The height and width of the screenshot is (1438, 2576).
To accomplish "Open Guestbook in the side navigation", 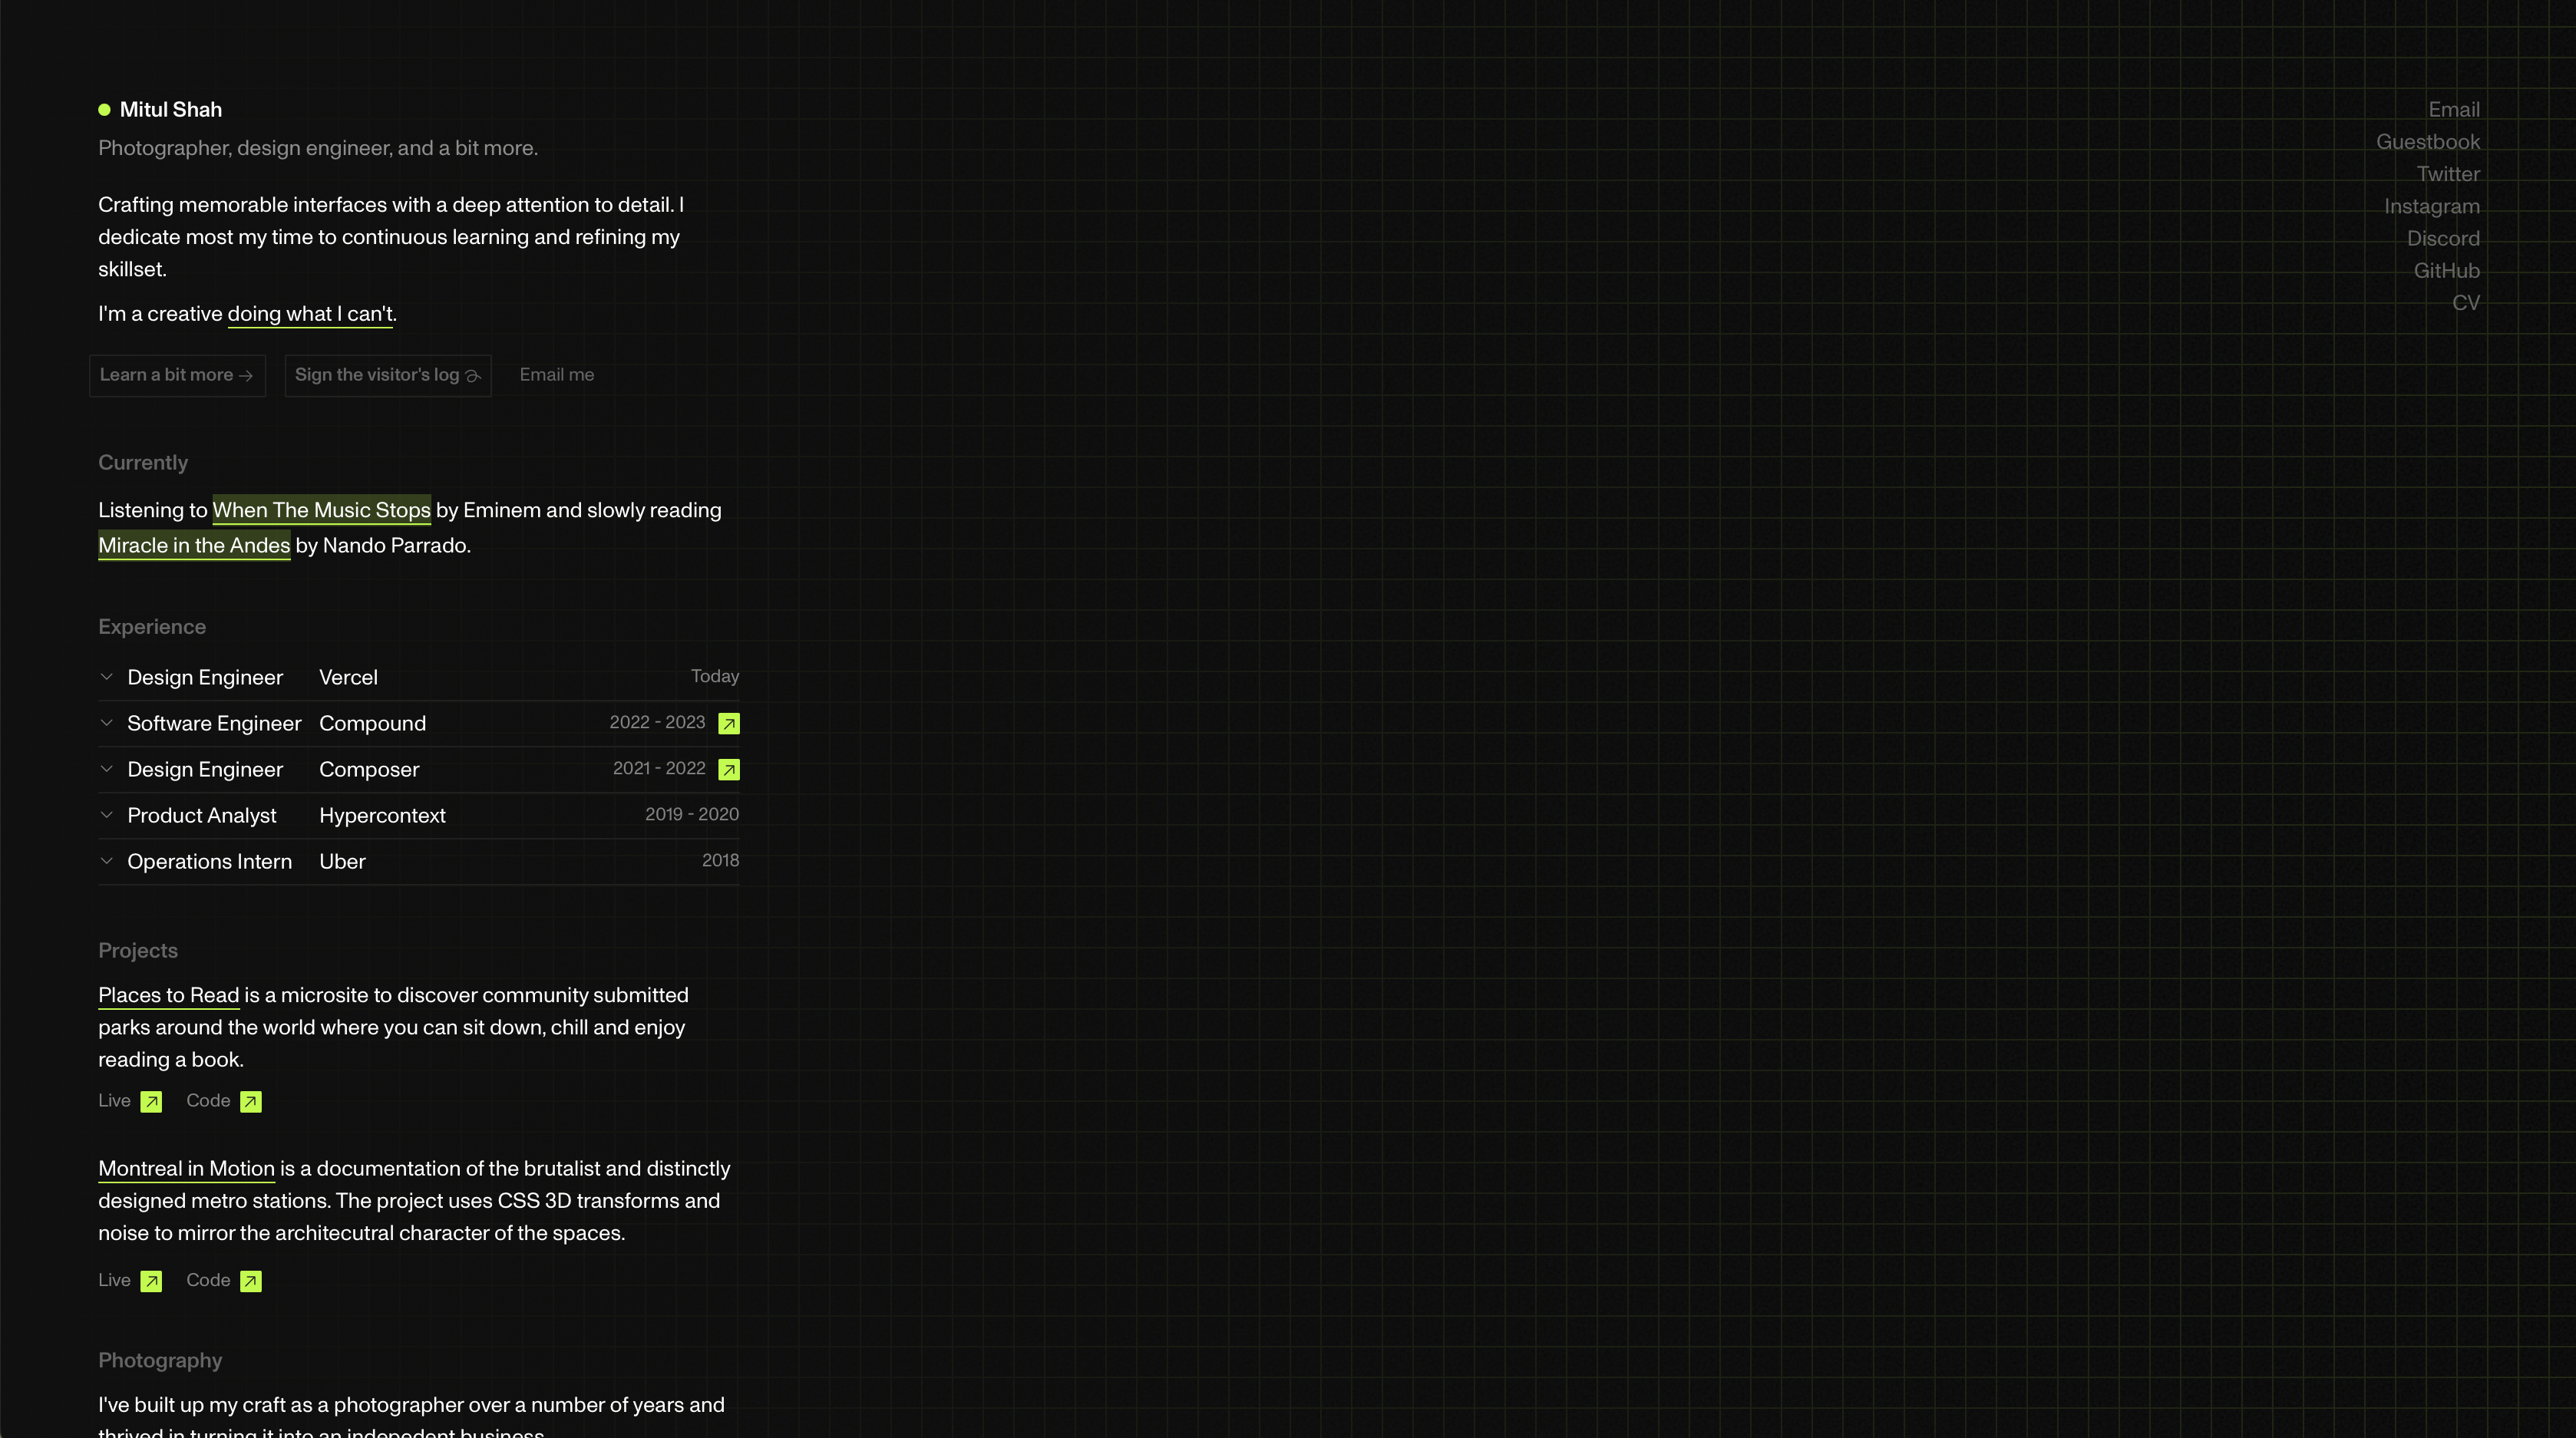I will pos(2427,142).
